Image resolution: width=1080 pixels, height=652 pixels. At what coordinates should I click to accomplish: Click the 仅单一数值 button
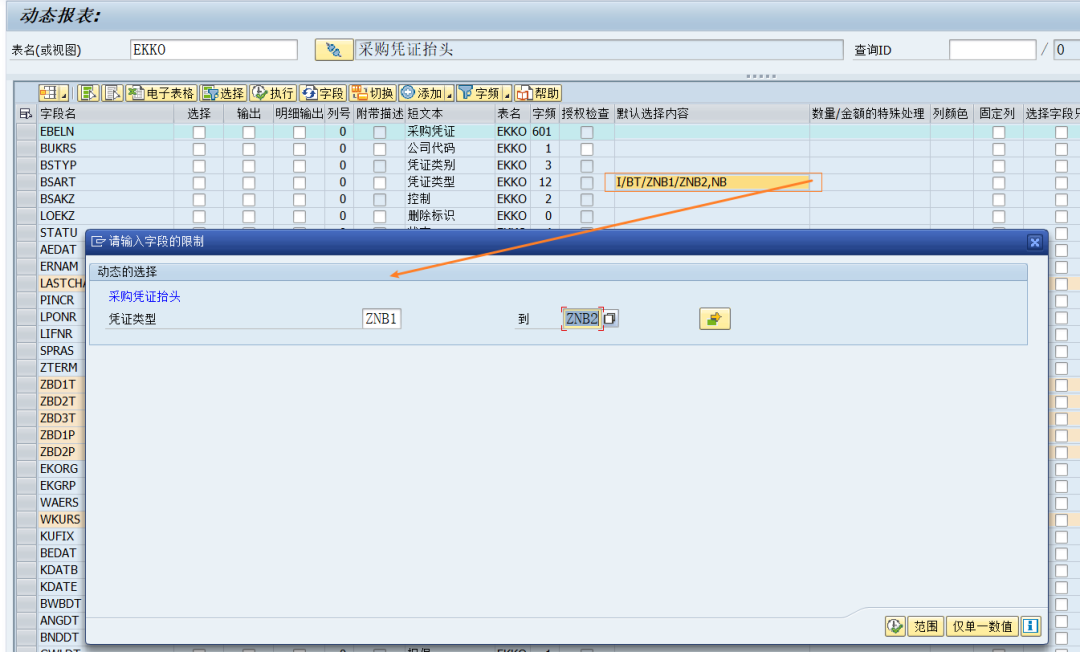pyautogui.click(x=982, y=626)
